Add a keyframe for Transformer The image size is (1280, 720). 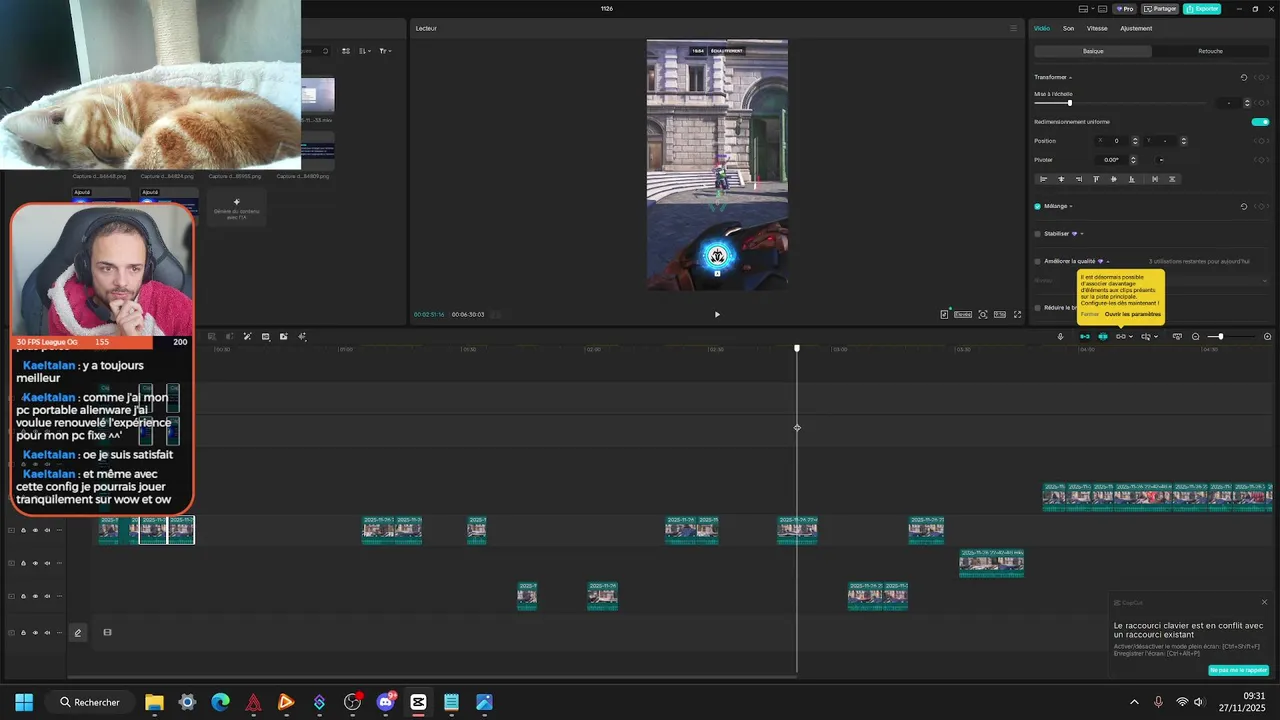pos(1263,77)
